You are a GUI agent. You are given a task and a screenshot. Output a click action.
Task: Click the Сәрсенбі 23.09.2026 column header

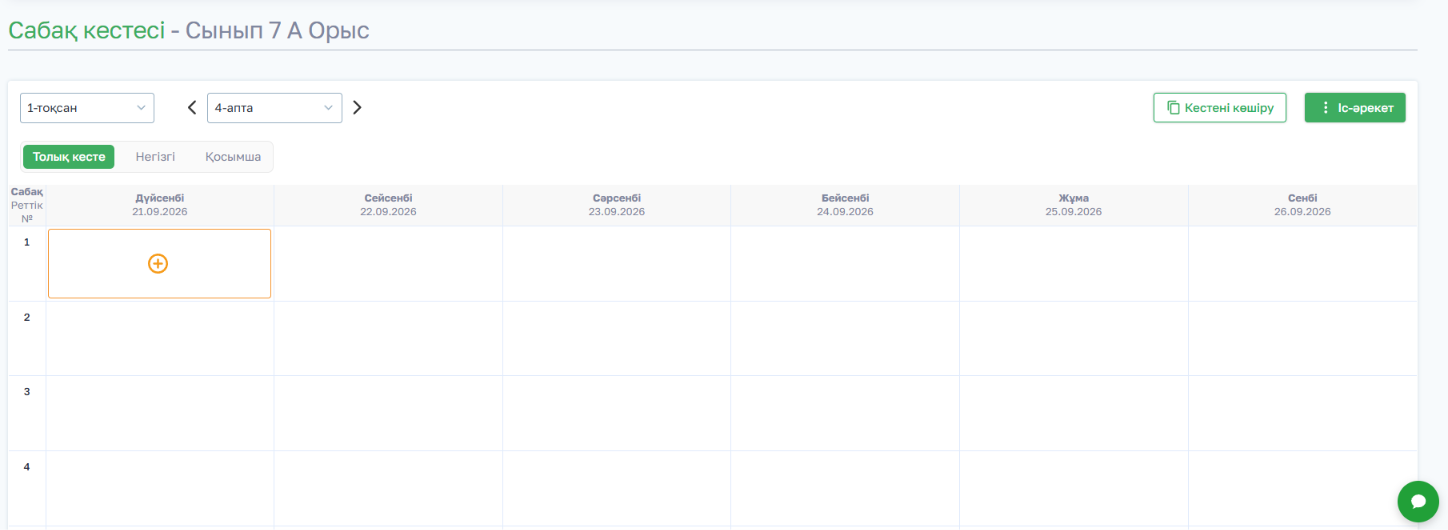coord(617,205)
